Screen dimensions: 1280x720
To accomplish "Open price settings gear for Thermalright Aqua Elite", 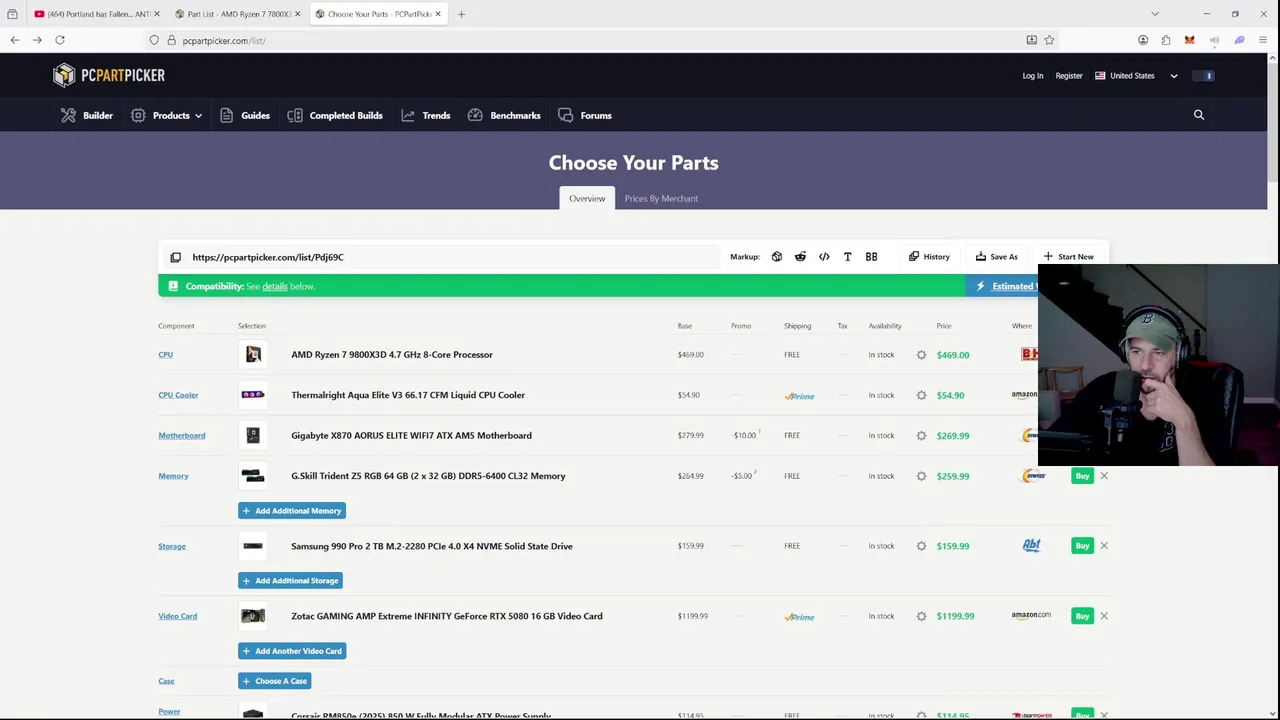I will 921,395.
